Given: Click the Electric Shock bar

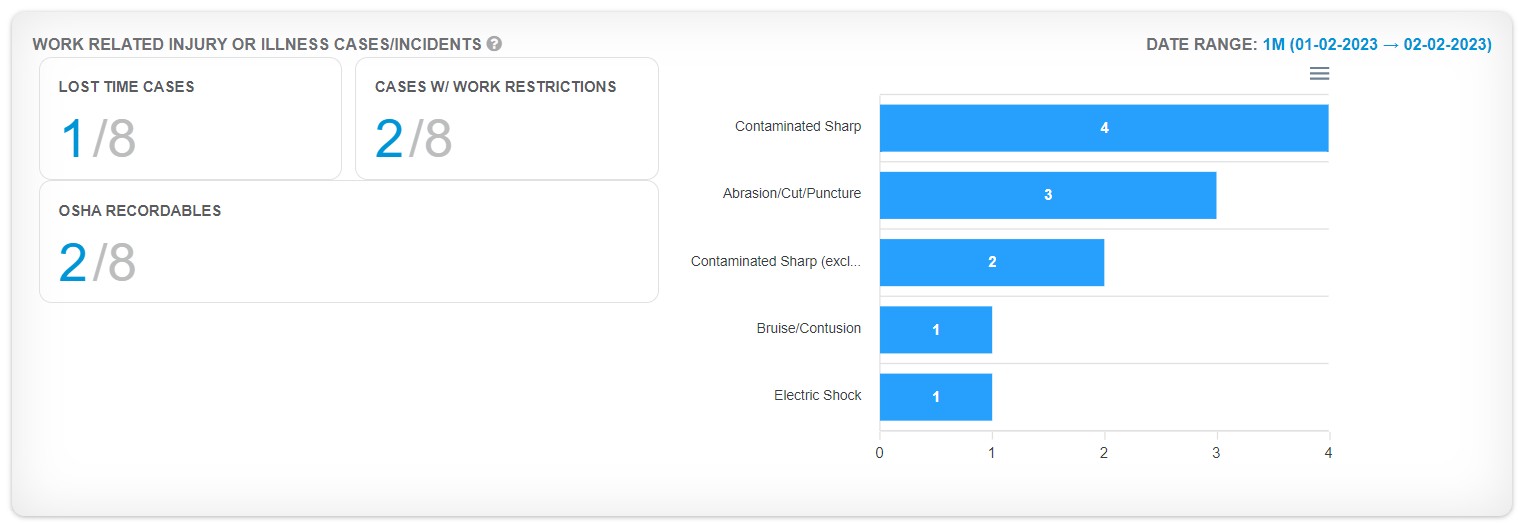Looking at the screenshot, I should pyautogui.click(x=935, y=397).
